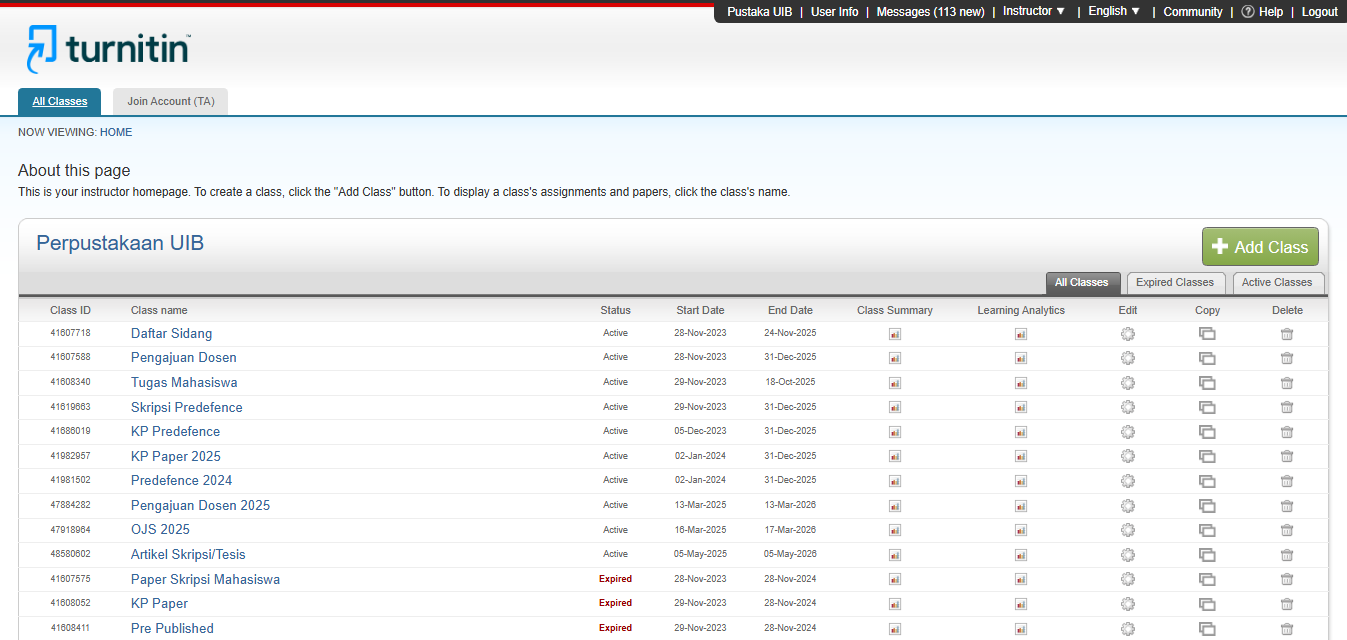Show Expired Classes filter tab

pos(1175,282)
